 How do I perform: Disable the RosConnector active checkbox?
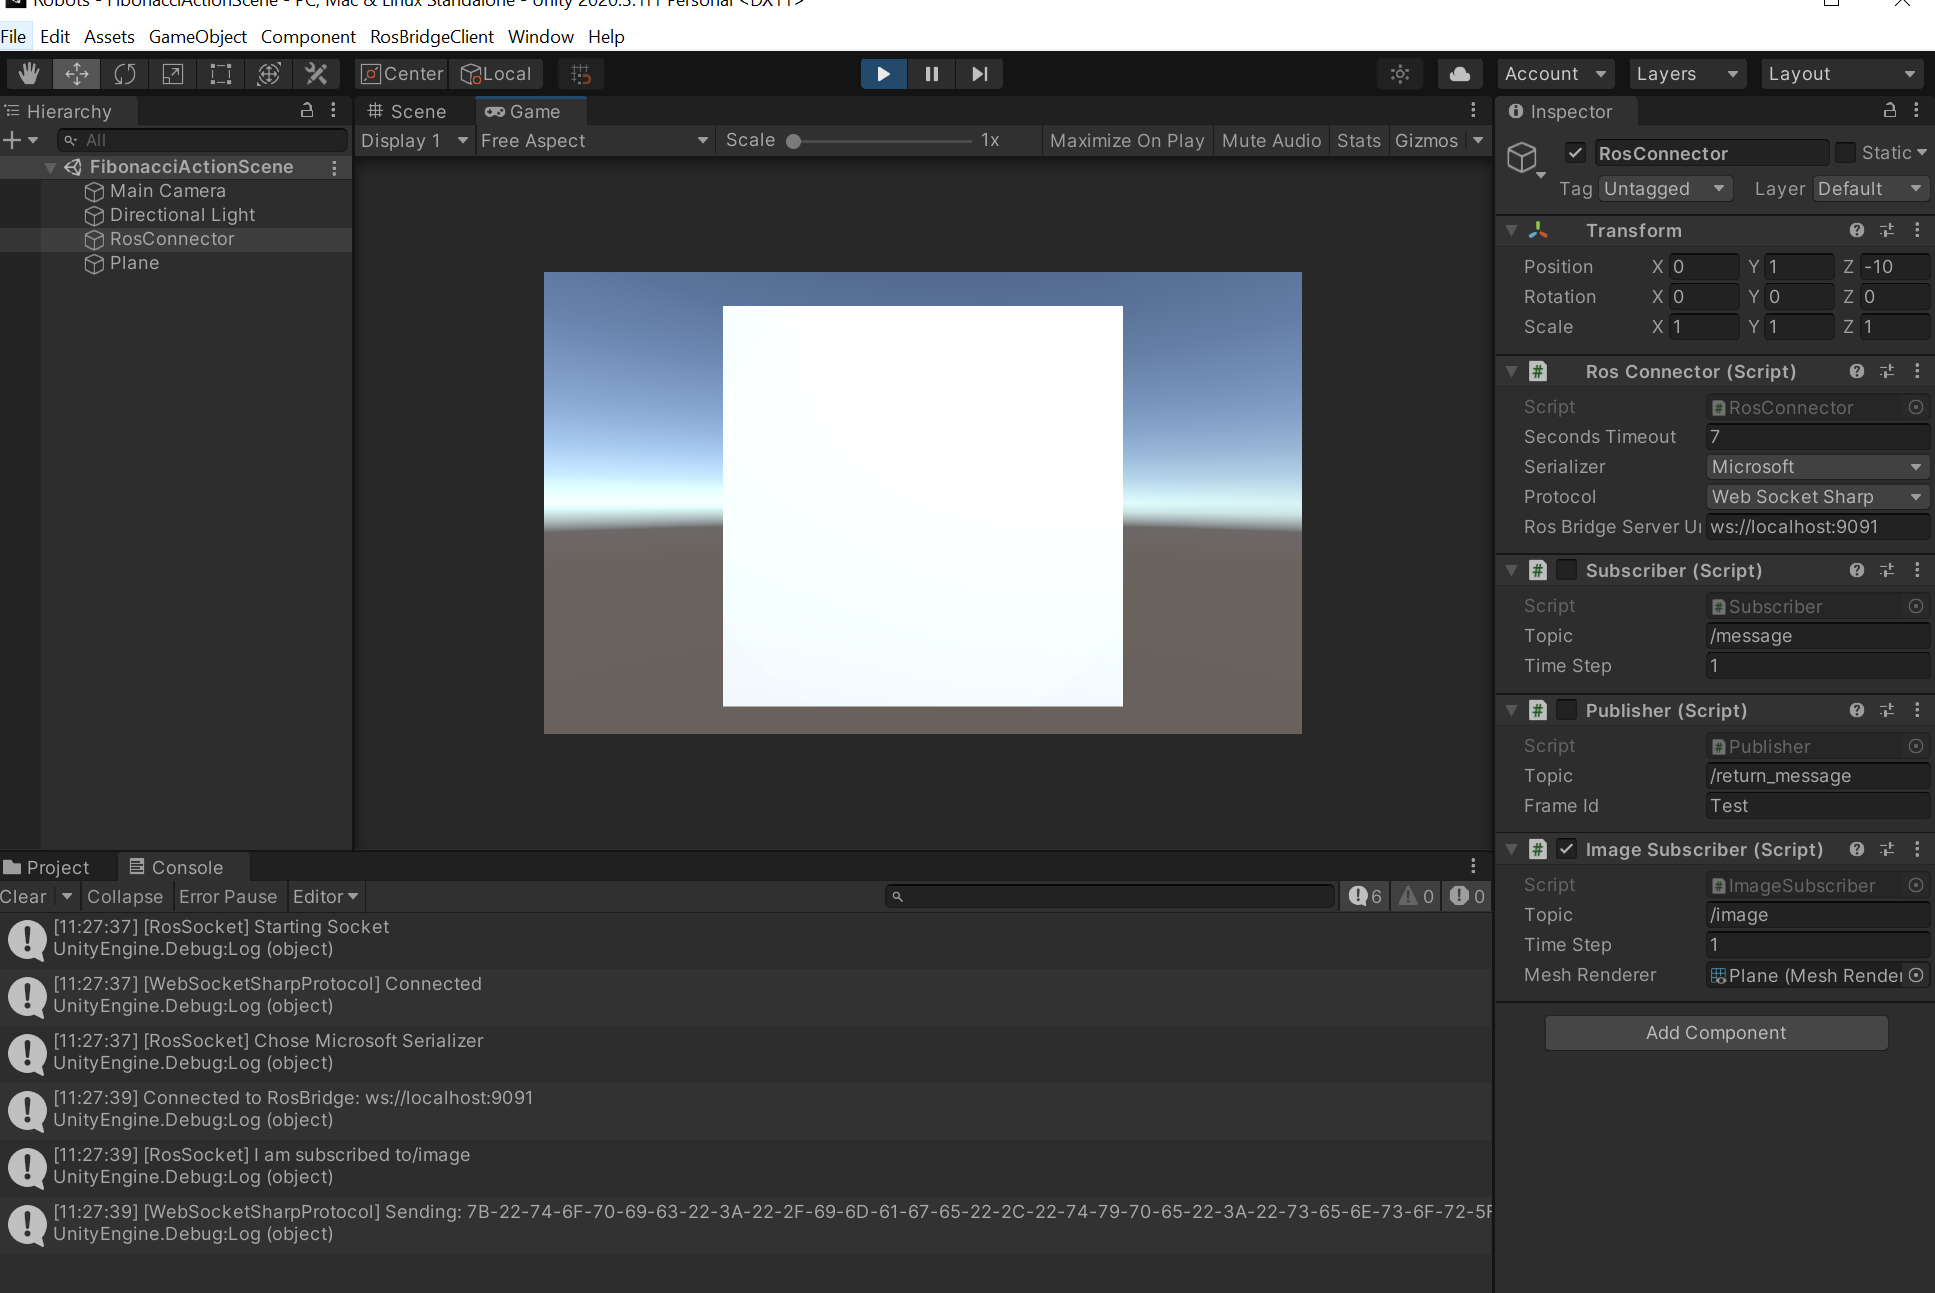[x=1575, y=152]
